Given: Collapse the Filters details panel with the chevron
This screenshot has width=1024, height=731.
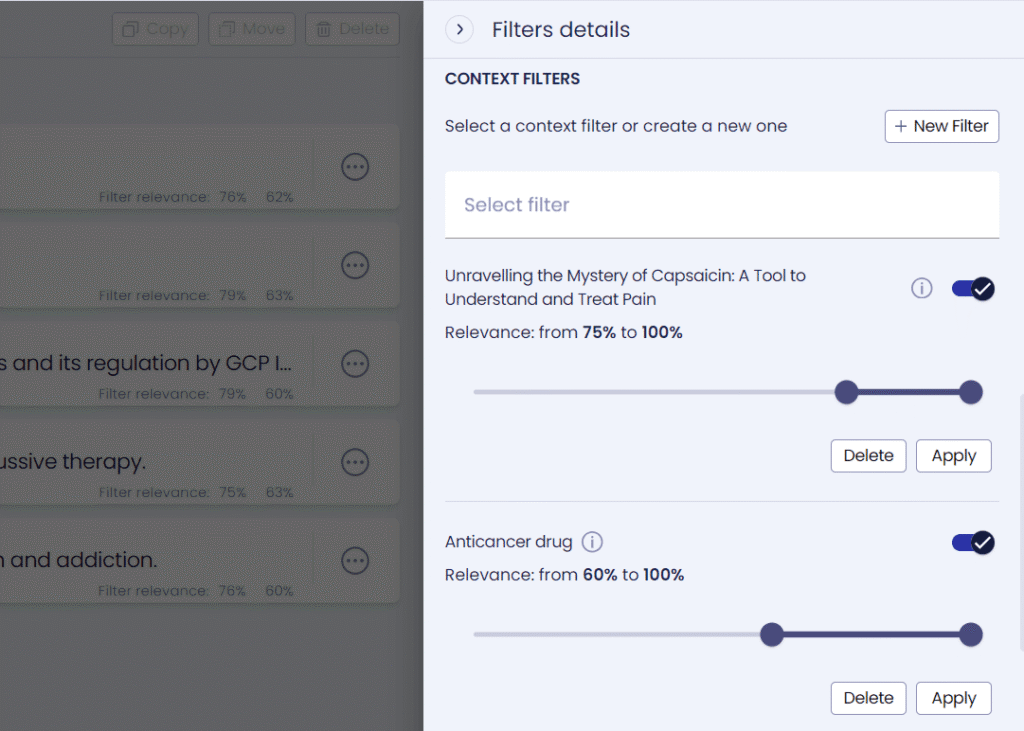Looking at the screenshot, I should [460, 29].
